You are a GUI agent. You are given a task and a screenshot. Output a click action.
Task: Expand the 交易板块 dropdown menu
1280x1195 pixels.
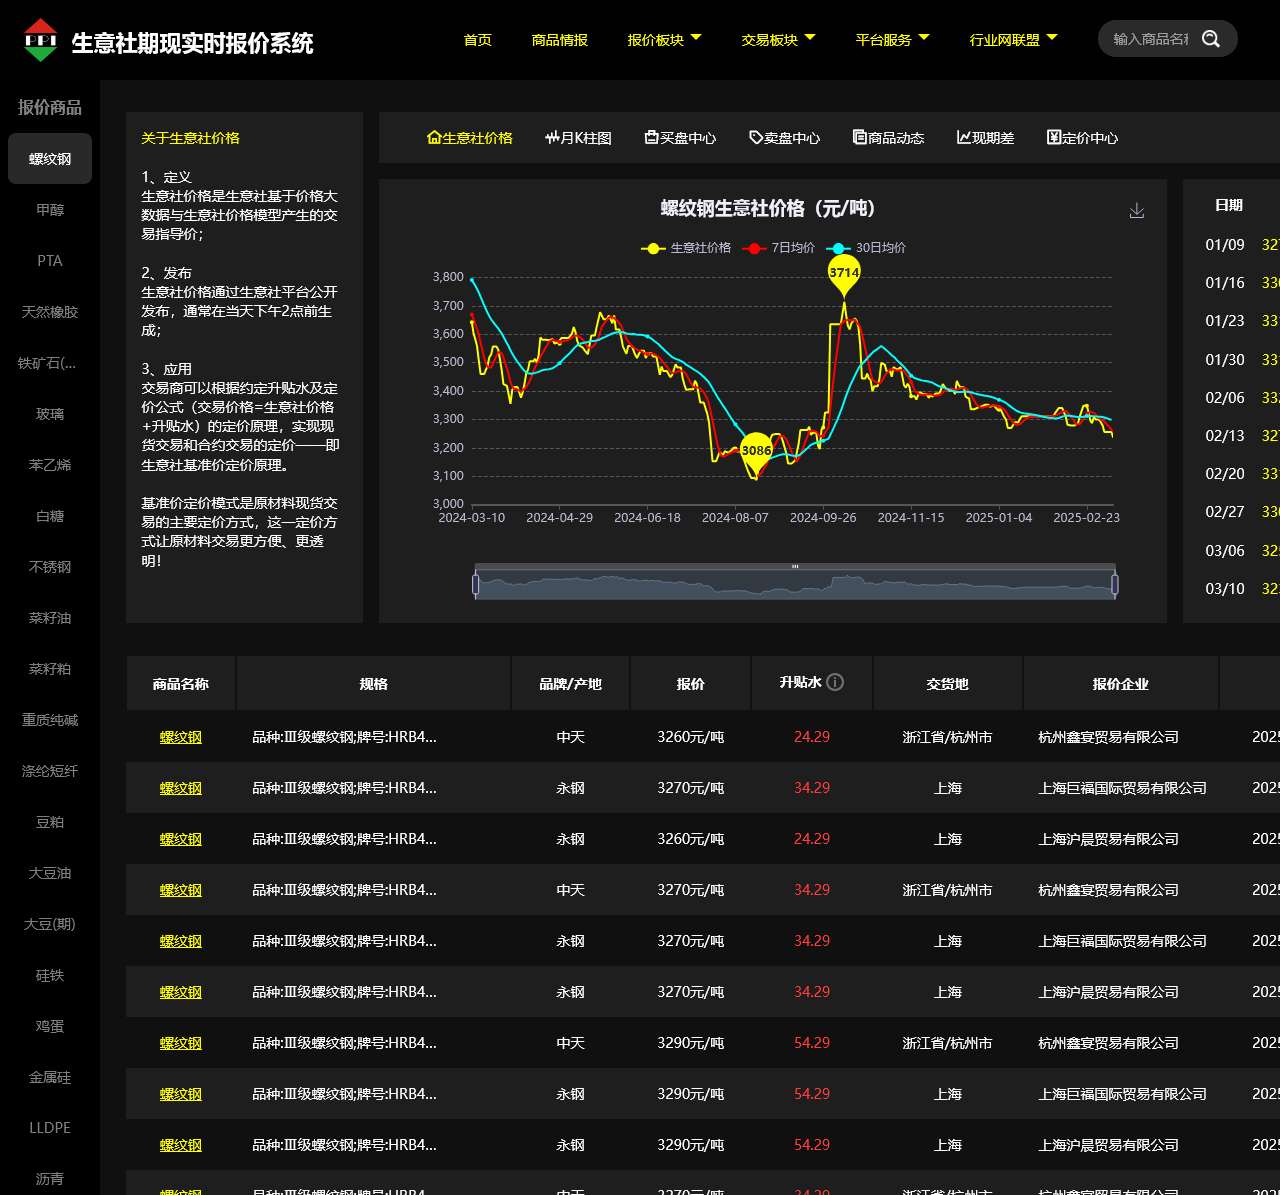pos(778,40)
